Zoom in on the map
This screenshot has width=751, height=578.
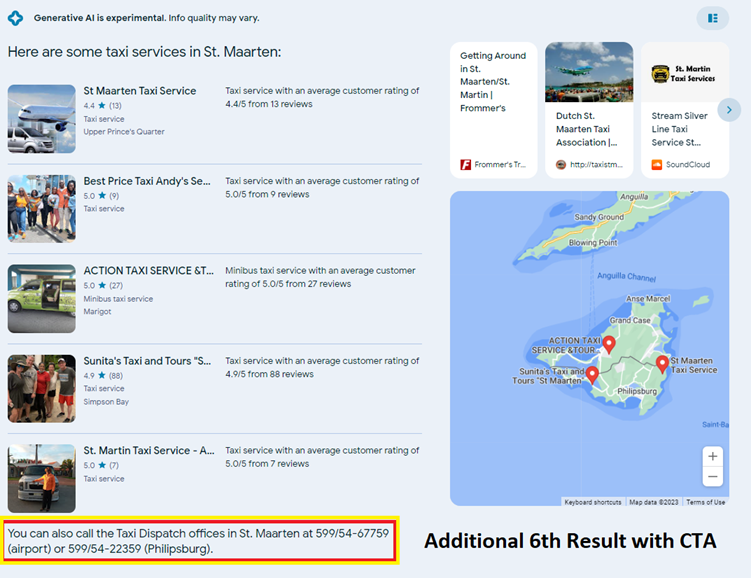point(712,456)
